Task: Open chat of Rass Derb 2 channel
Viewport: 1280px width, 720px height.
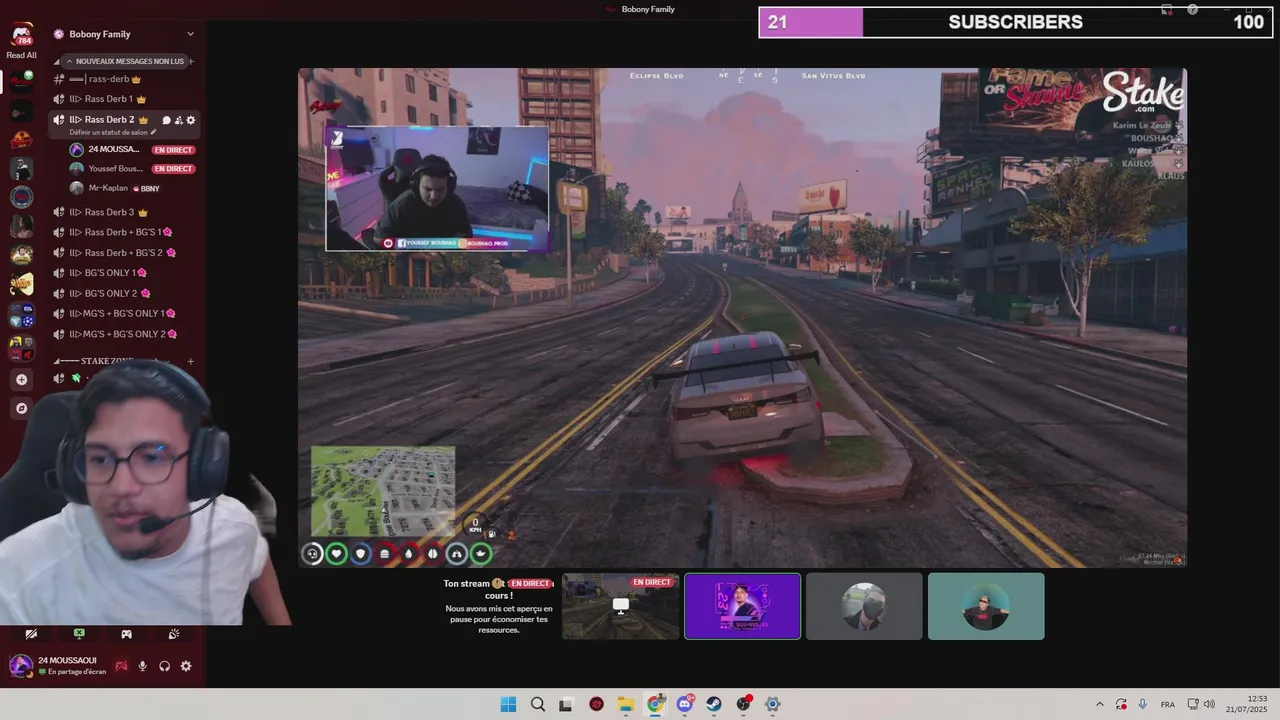Action: coord(166,120)
